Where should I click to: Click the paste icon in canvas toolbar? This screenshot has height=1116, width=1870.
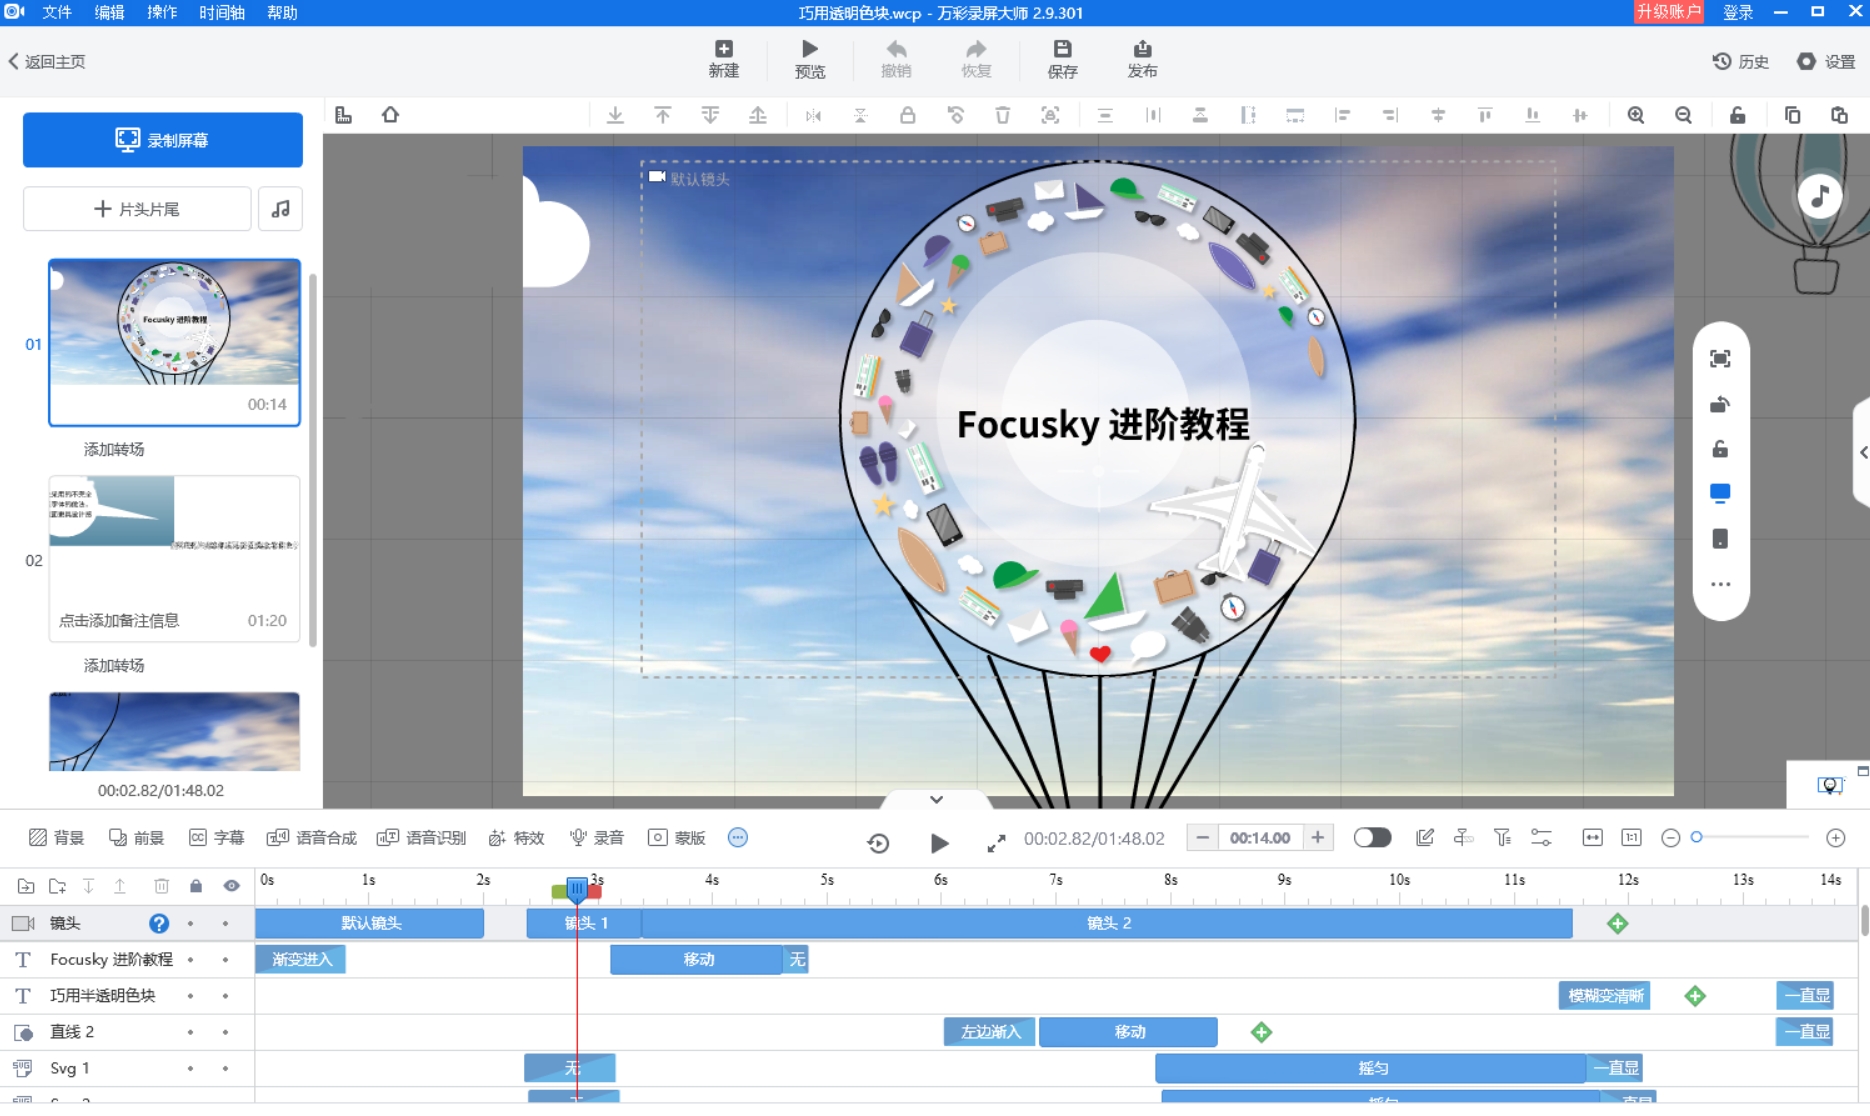click(1839, 115)
